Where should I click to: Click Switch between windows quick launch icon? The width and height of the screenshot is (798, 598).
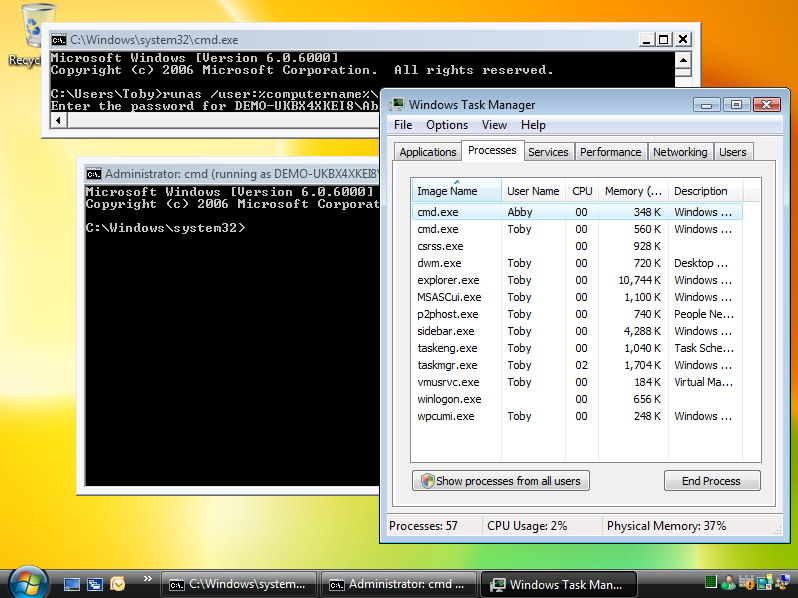[95, 584]
